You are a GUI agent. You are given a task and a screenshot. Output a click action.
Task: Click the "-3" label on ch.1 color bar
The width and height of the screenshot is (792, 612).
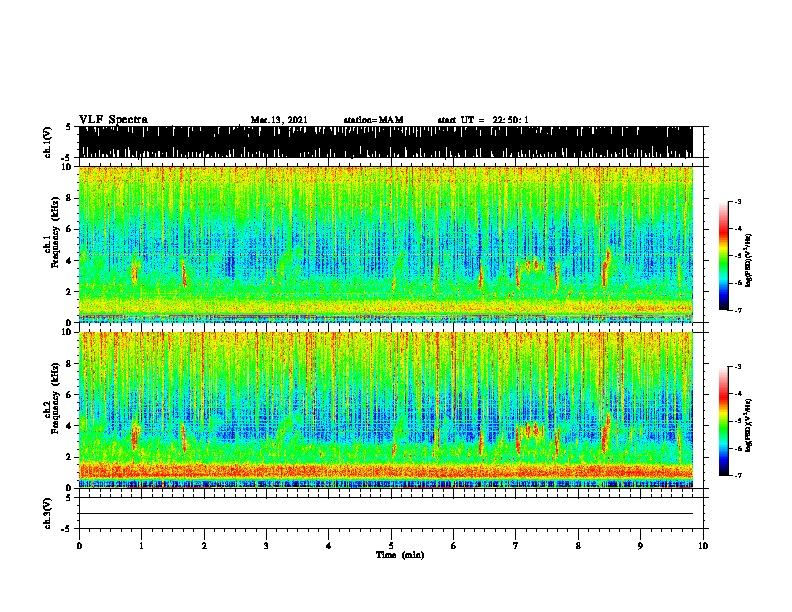click(737, 201)
